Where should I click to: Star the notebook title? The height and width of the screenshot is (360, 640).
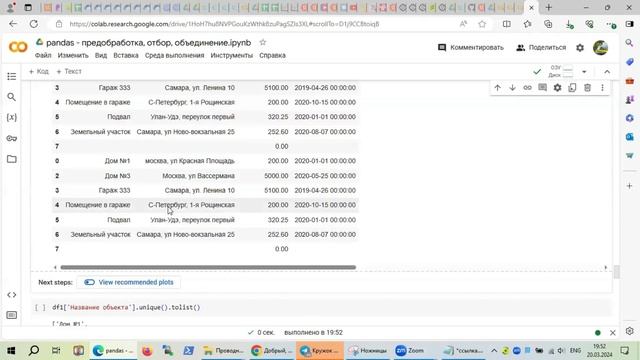tap(263, 42)
